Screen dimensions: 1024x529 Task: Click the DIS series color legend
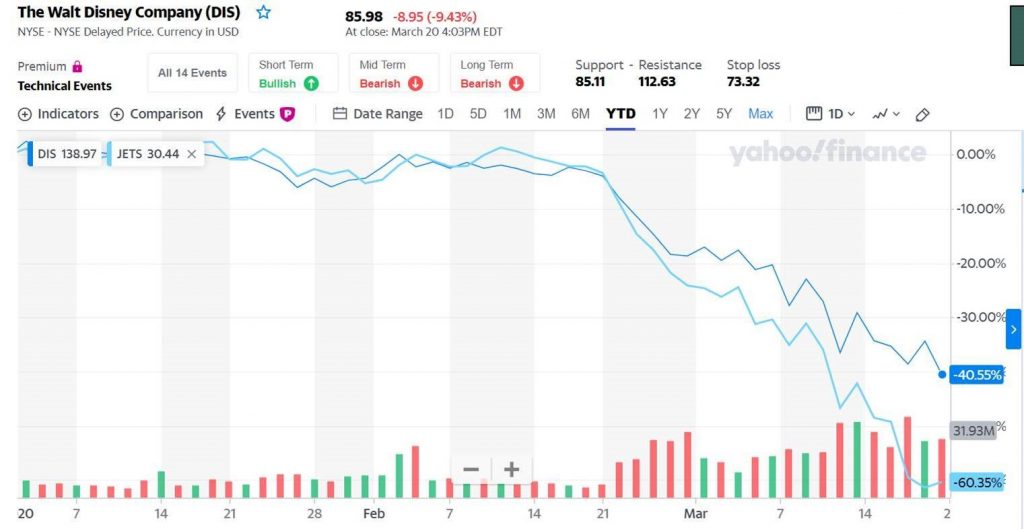pyautogui.click(x=30, y=154)
